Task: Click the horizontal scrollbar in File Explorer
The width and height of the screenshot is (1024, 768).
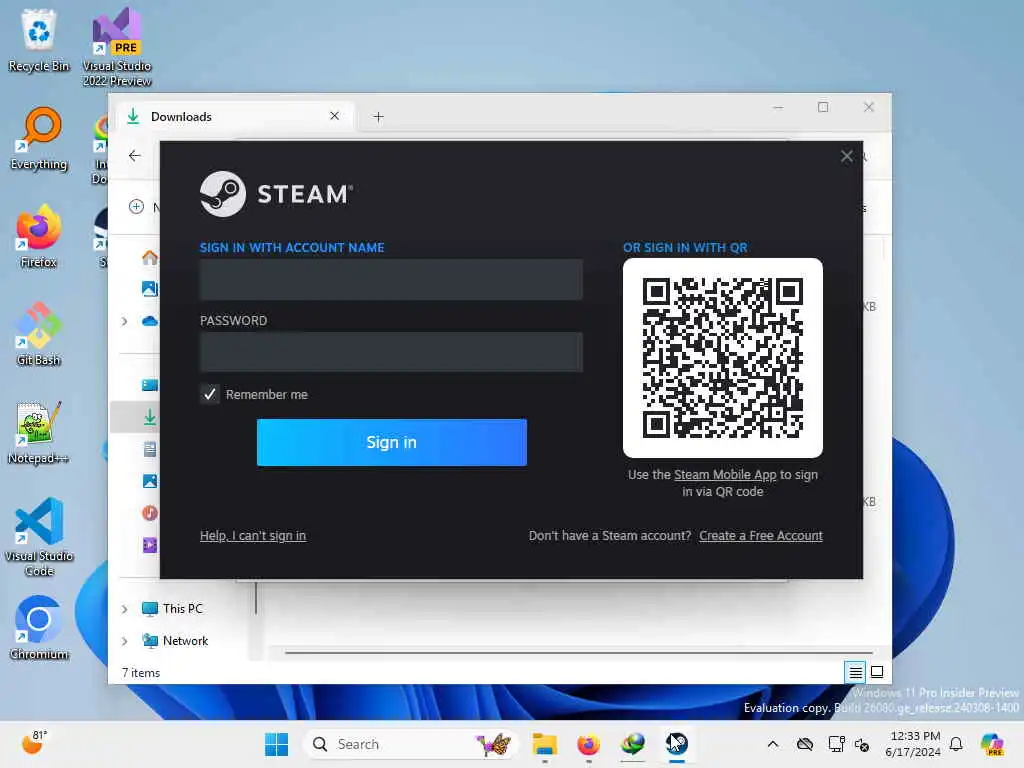Action: click(x=579, y=652)
